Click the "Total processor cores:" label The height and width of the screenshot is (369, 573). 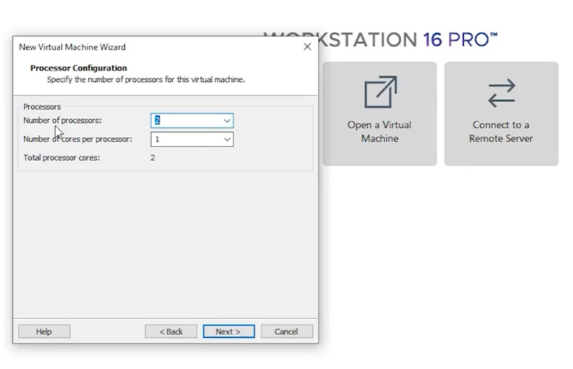coord(62,158)
